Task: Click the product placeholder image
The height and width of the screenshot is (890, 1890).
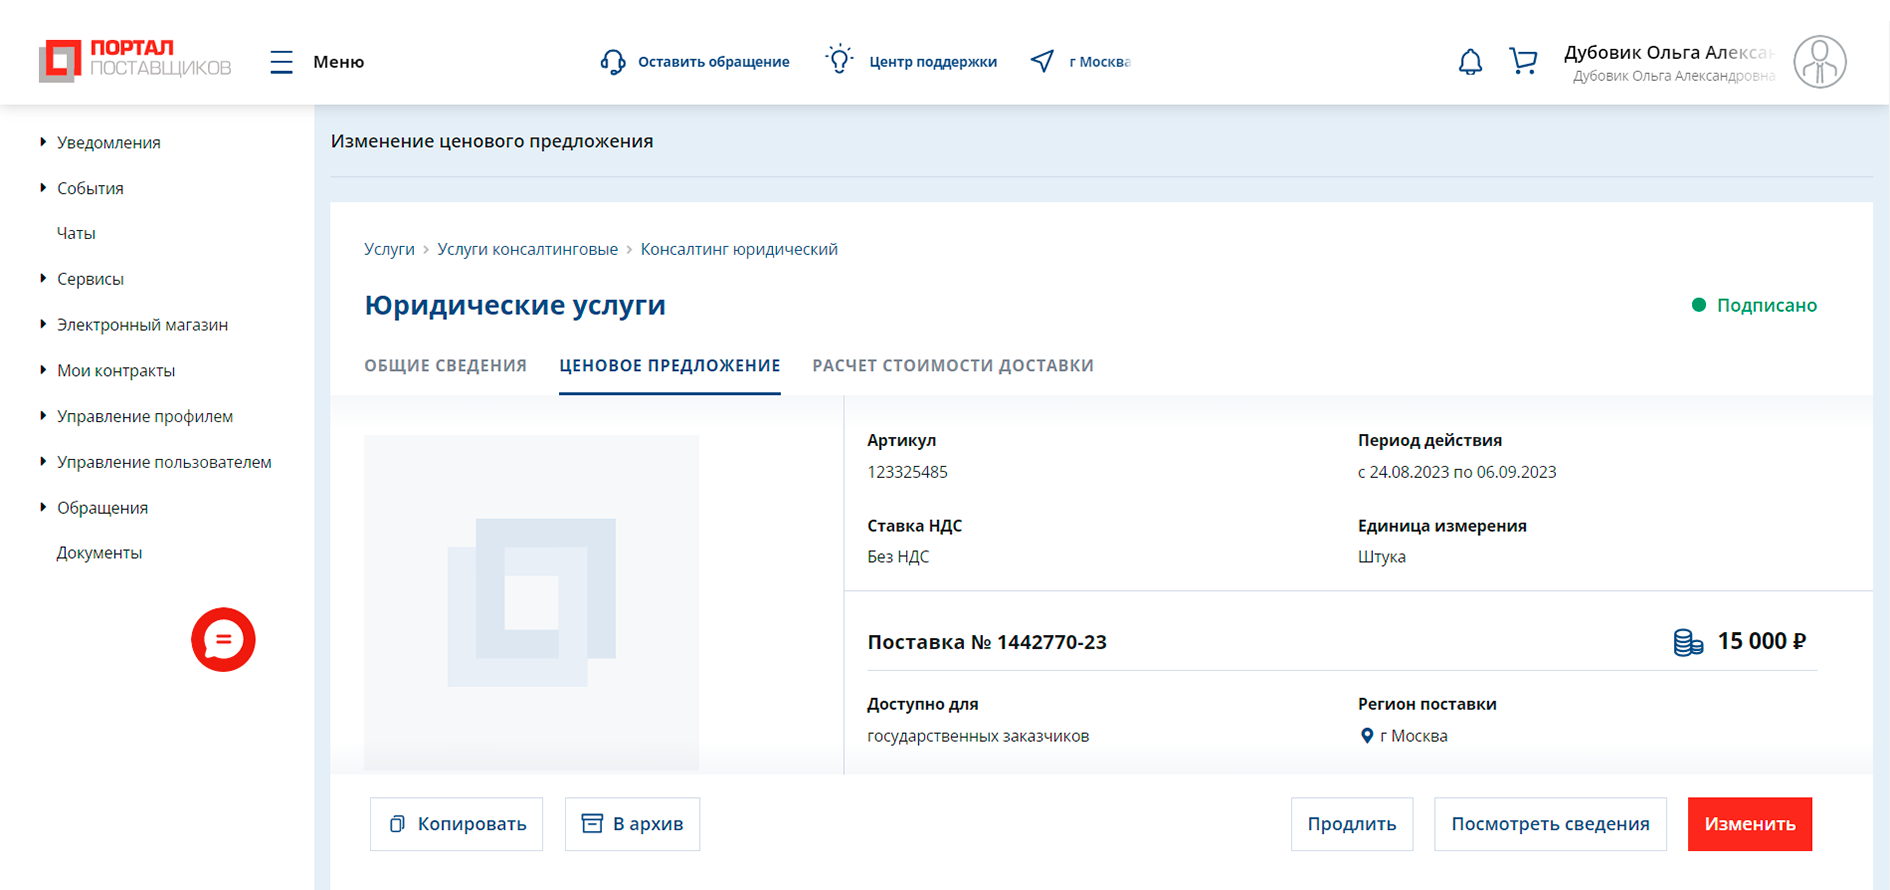Action: [x=531, y=602]
